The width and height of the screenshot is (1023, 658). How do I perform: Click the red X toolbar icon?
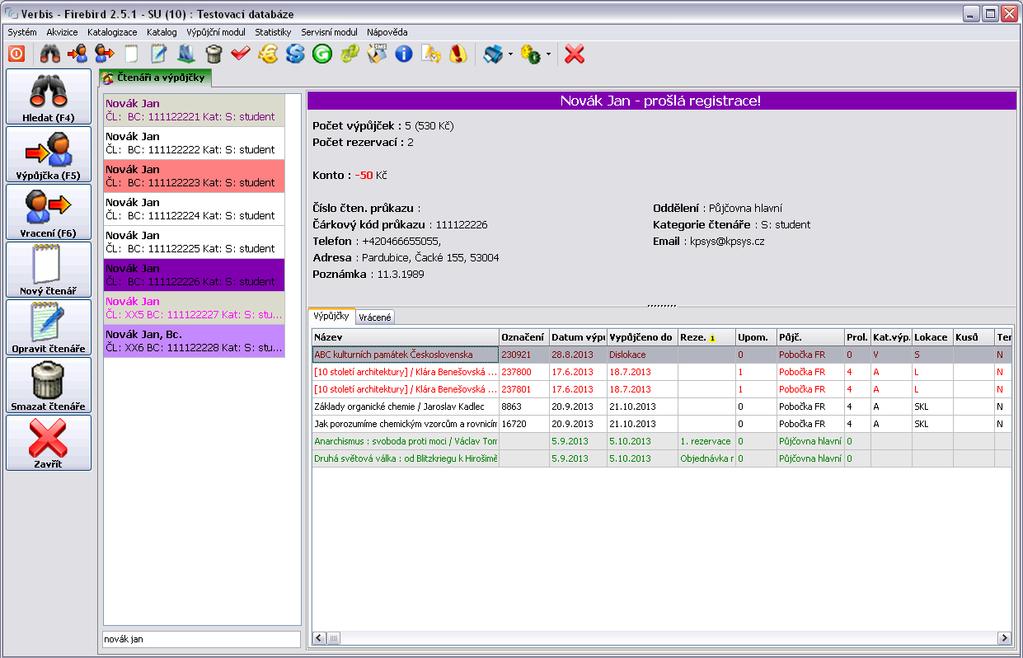pyautogui.click(x=574, y=54)
